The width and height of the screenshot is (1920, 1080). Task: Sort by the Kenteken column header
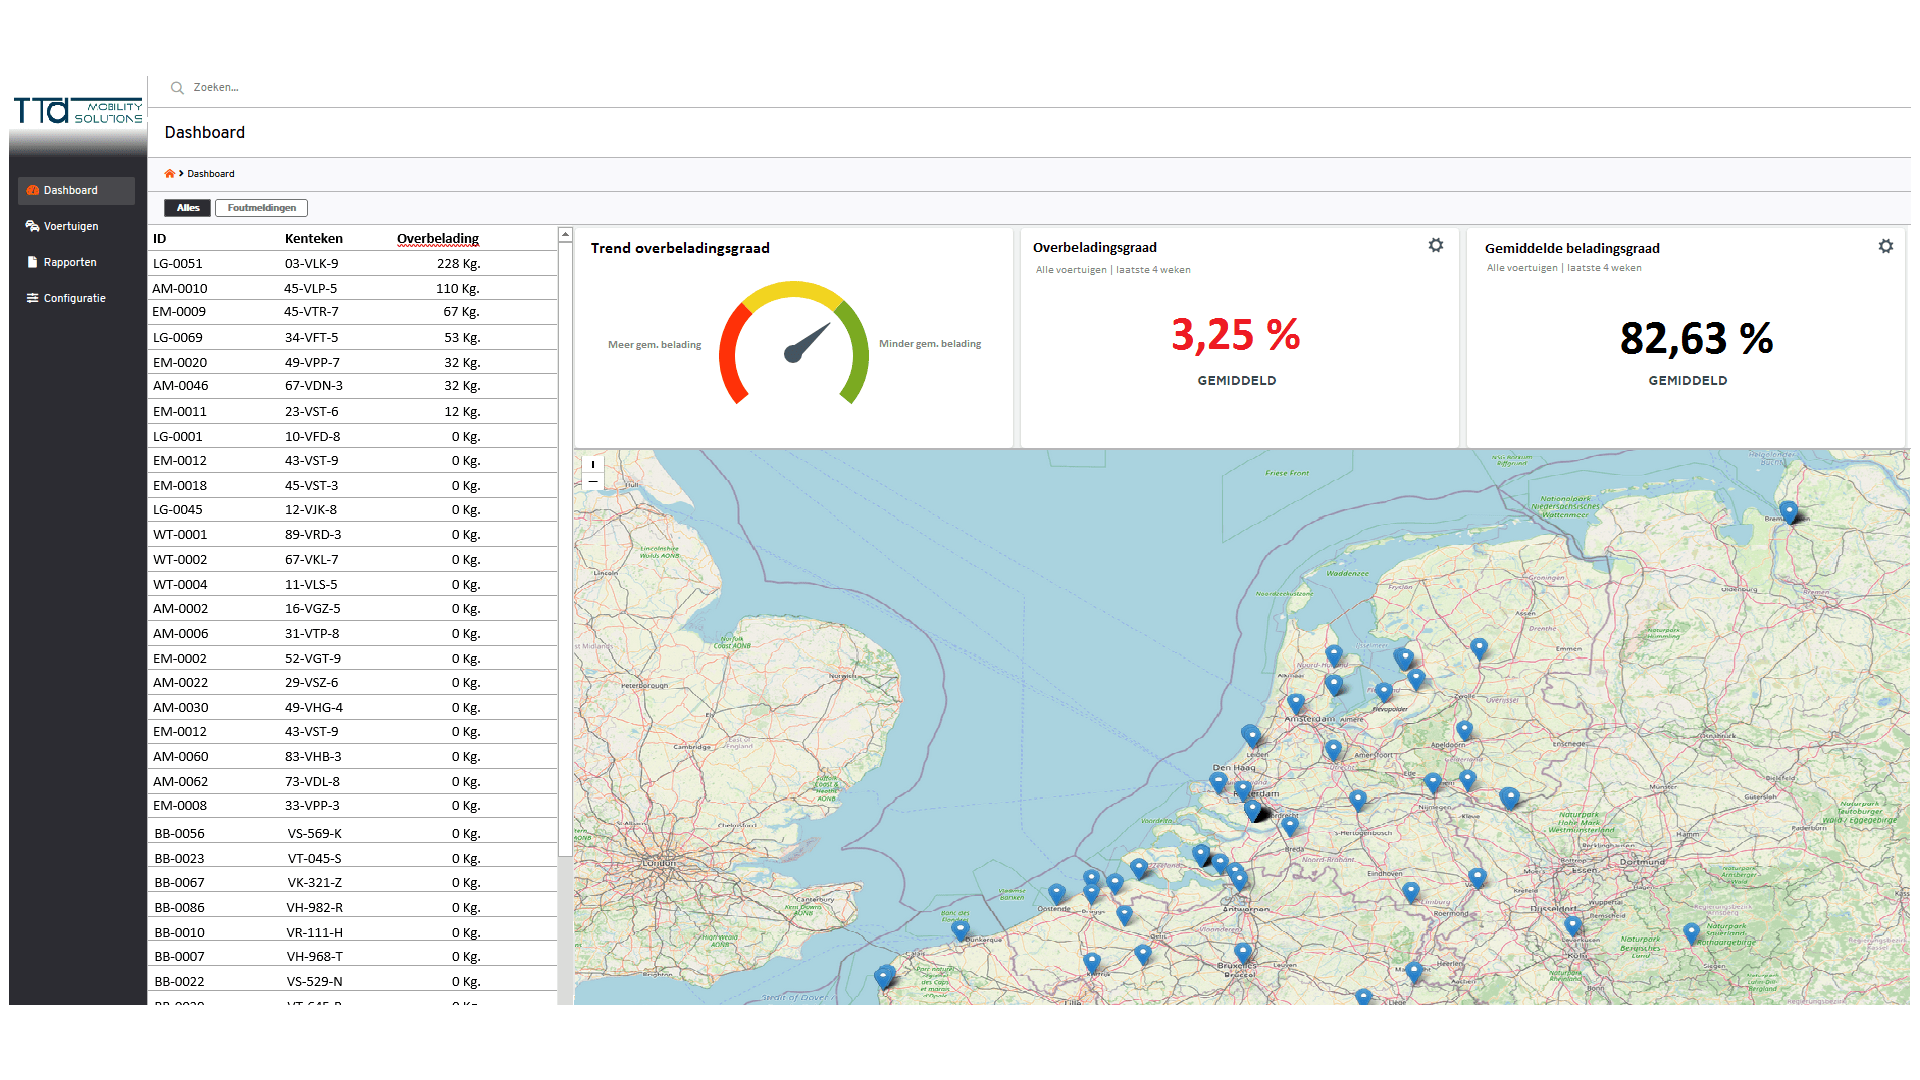pyautogui.click(x=313, y=238)
